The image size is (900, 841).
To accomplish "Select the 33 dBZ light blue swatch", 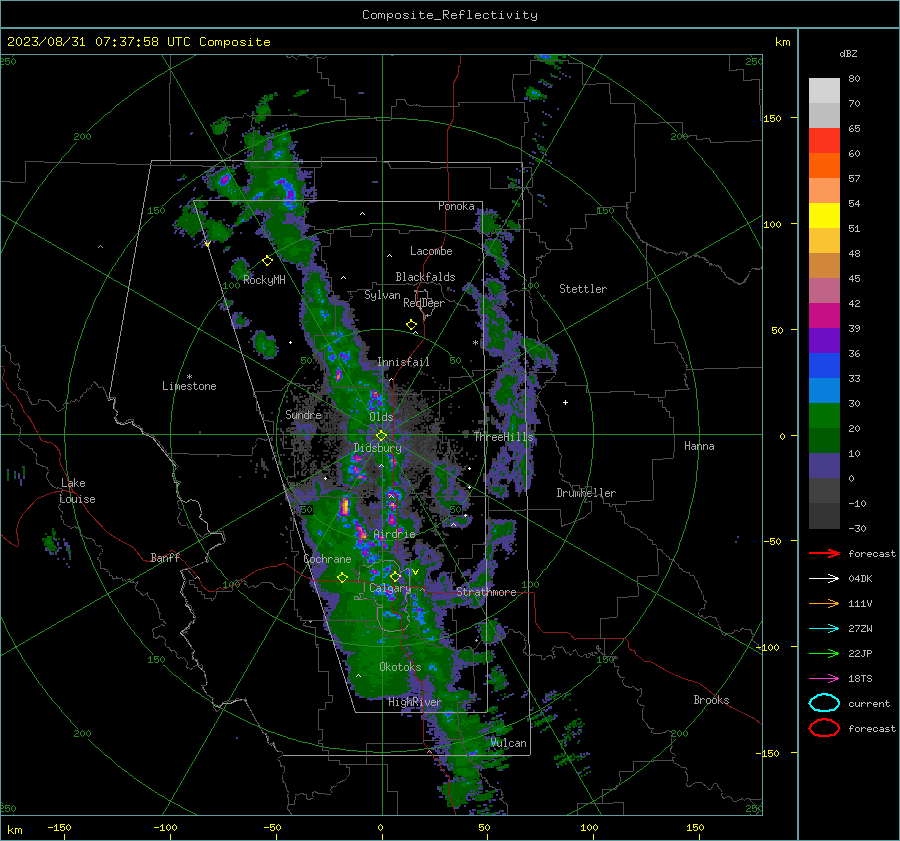I will (x=824, y=390).
